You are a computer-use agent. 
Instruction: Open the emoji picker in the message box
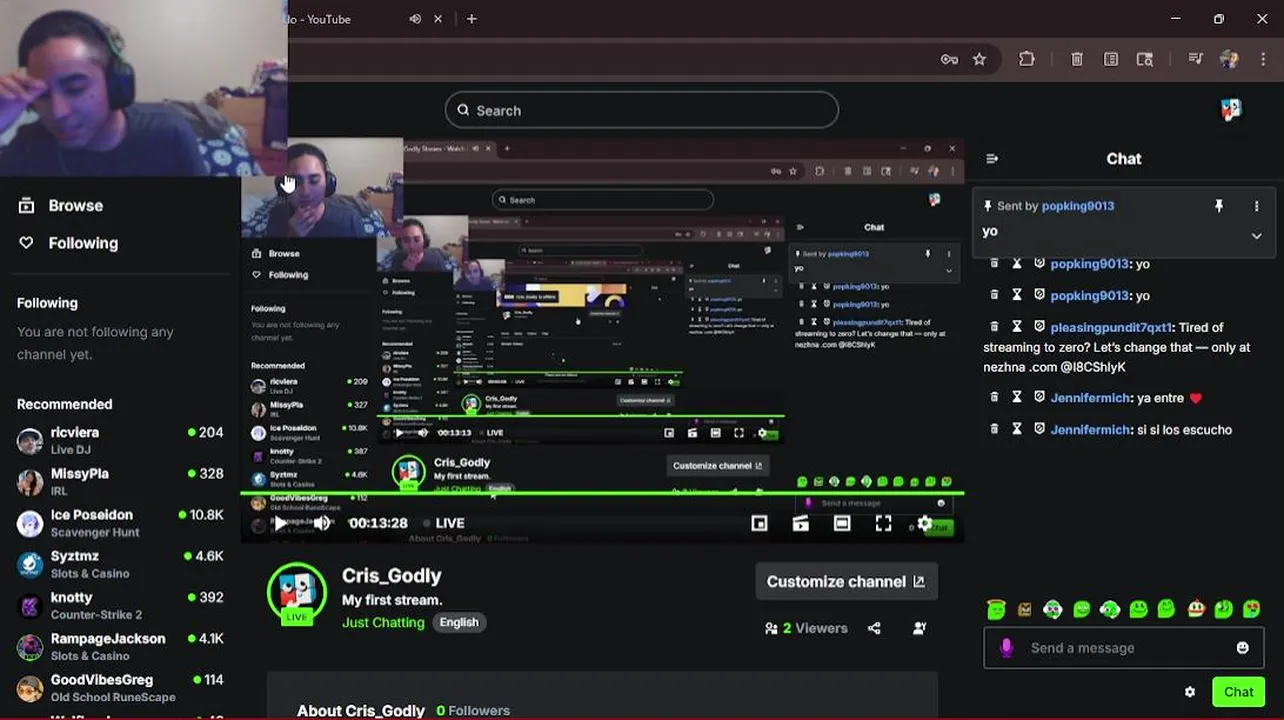(1242, 648)
